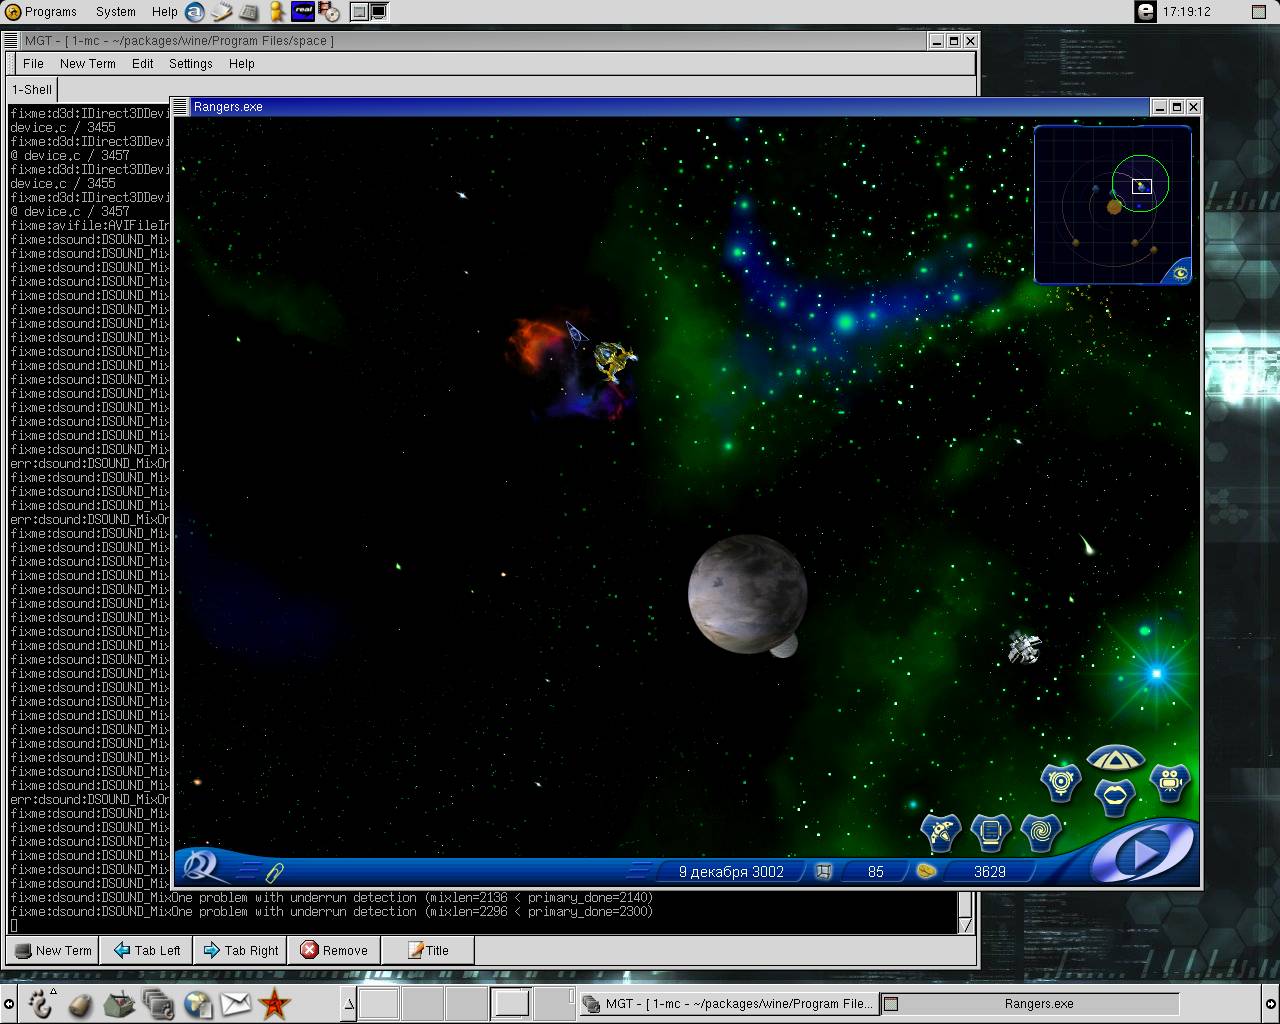The image size is (1280, 1024).
Task: Open the New Term menu in MGT
Action: point(88,63)
